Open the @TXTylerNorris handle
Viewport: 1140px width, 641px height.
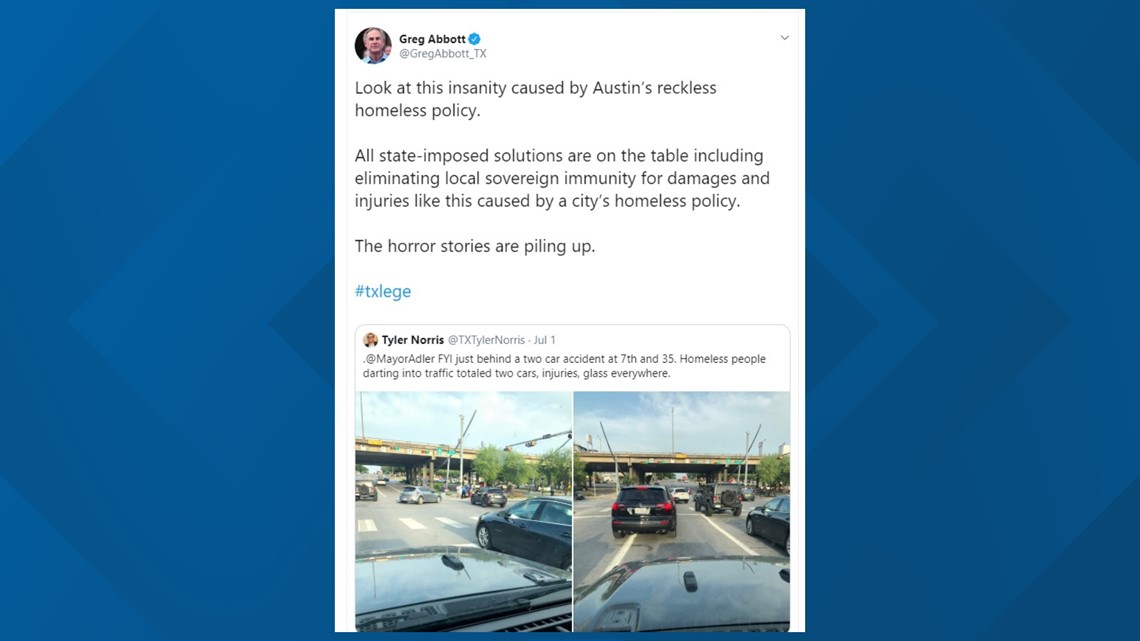click(x=486, y=339)
